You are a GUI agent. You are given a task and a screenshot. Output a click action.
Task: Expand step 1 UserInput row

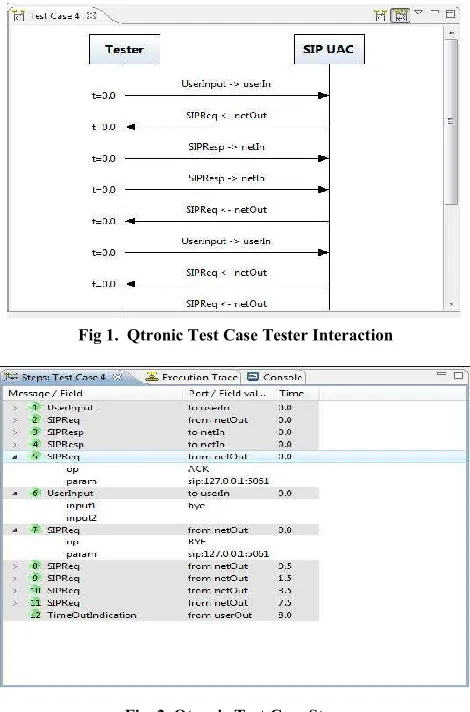click(x=15, y=408)
